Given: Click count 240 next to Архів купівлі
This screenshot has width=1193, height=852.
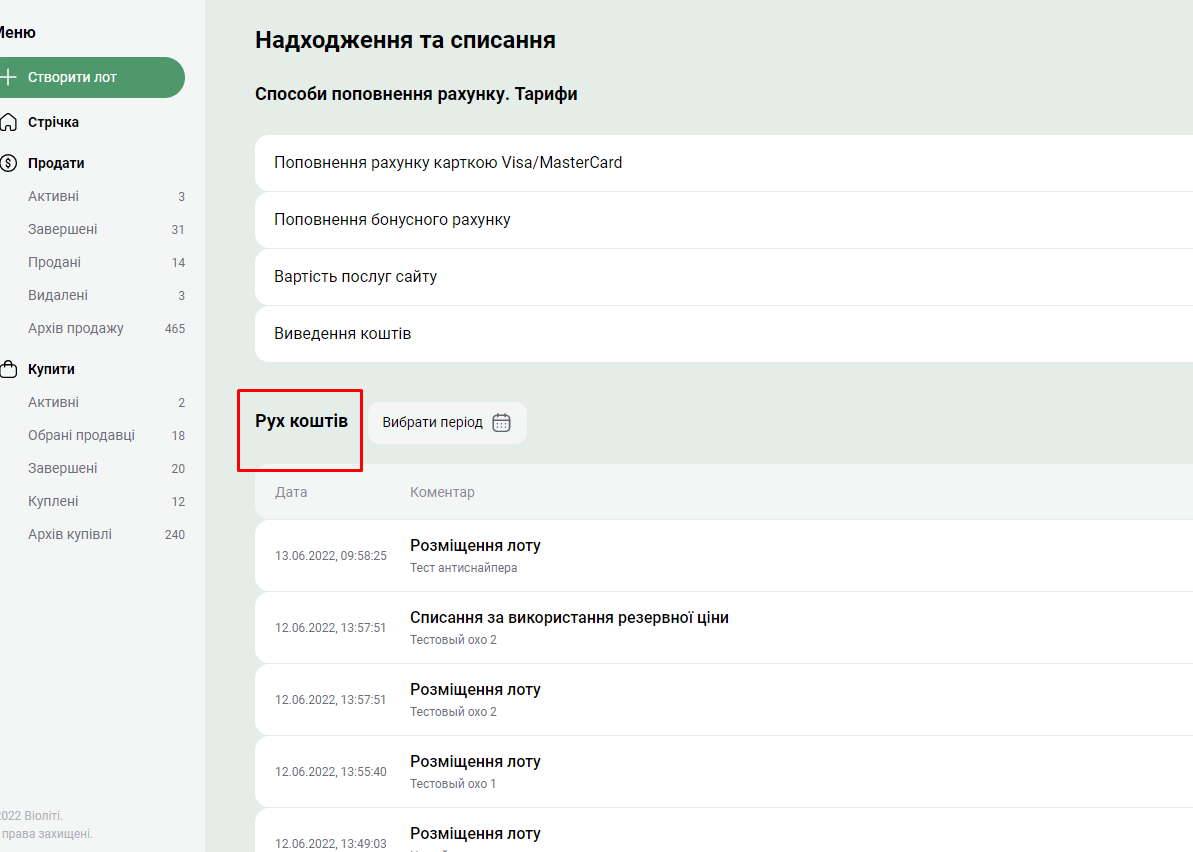Looking at the screenshot, I should click(x=175, y=535).
